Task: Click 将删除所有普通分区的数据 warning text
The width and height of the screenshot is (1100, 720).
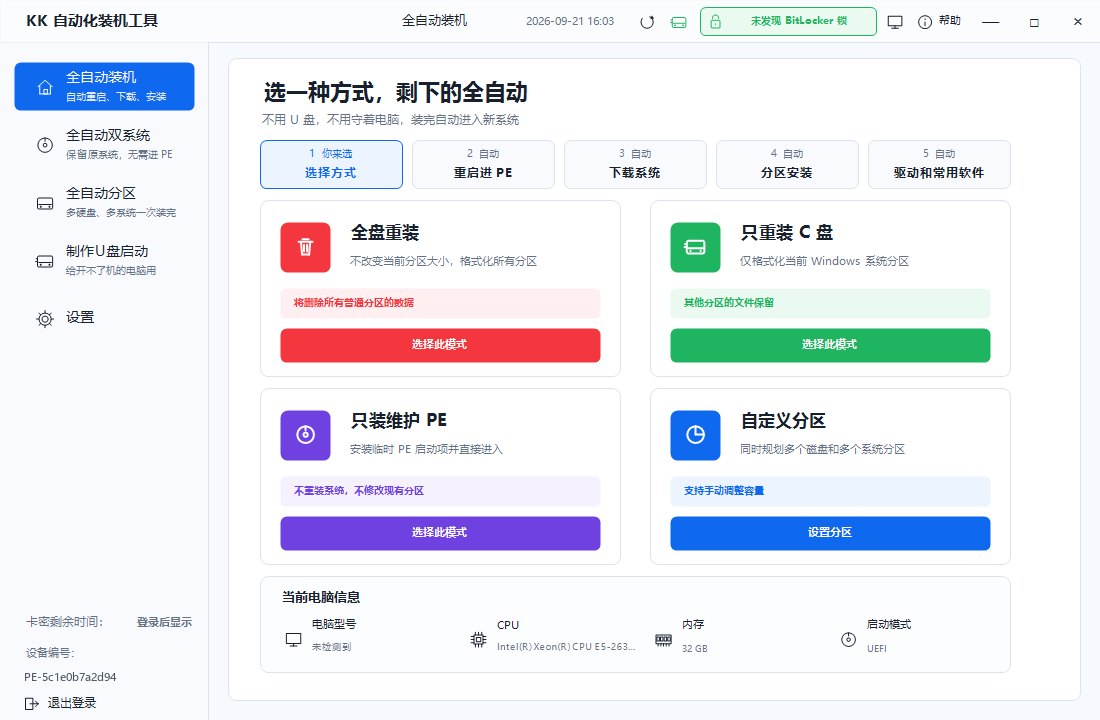Action: tap(354, 303)
